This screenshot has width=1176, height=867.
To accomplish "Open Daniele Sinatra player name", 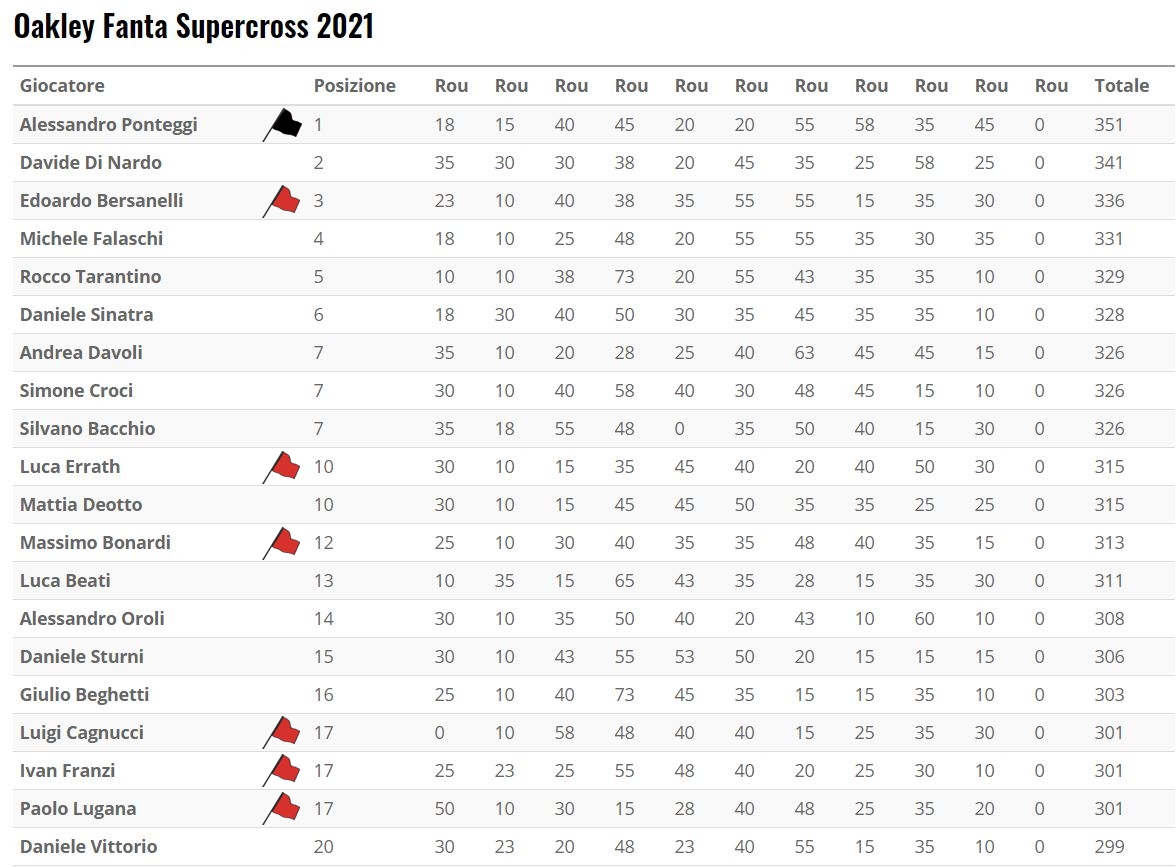I will pyautogui.click(x=86, y=314).
